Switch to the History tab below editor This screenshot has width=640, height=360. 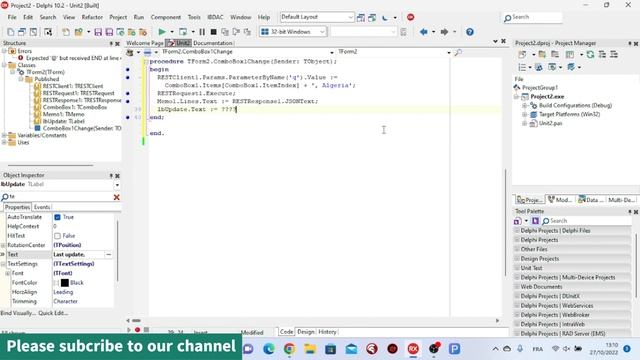[x=327, y=332]
